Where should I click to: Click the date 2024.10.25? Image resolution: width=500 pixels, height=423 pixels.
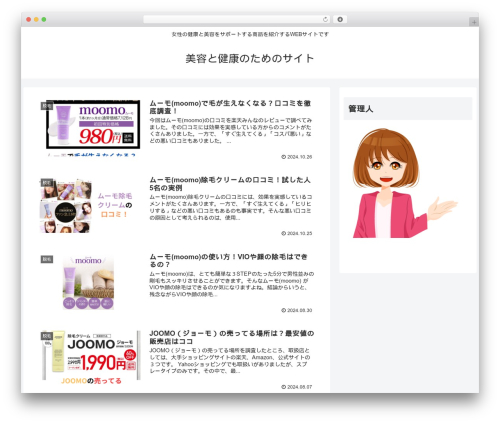click(297, 233)
